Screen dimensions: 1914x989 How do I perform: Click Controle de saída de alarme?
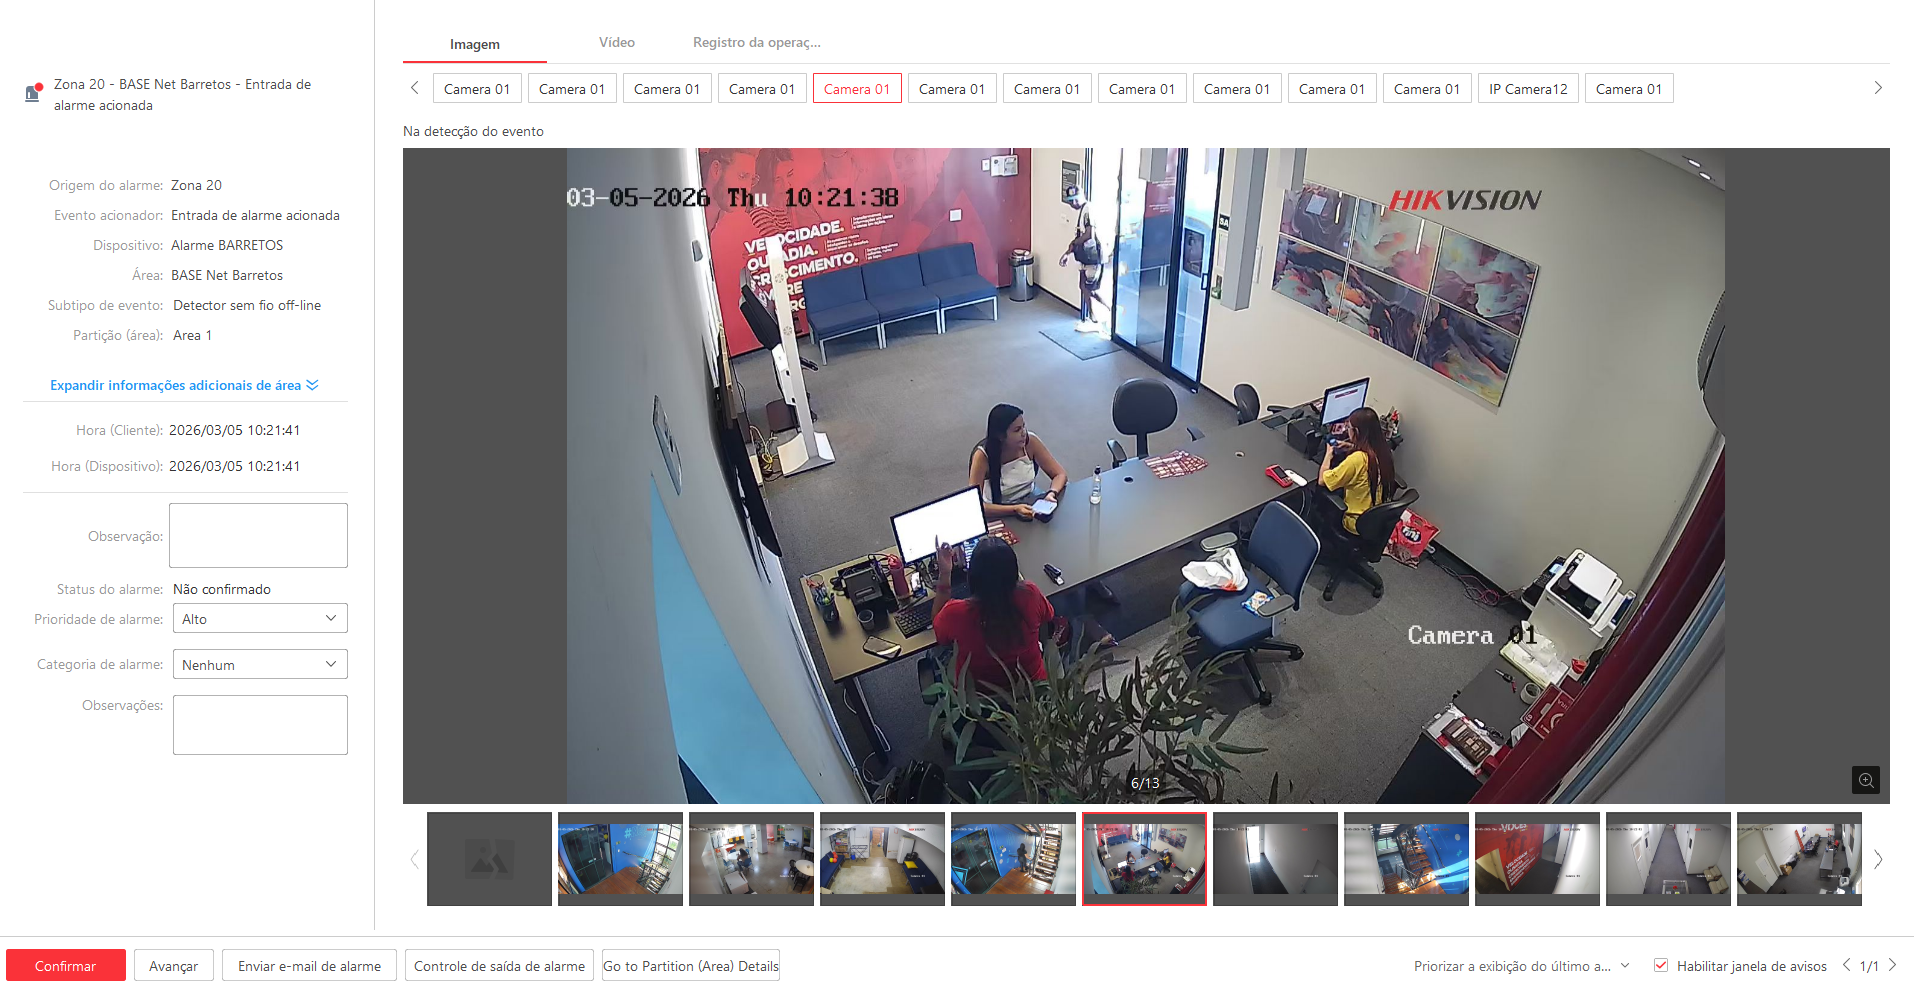pyautogui.click(x=499, y=966)
